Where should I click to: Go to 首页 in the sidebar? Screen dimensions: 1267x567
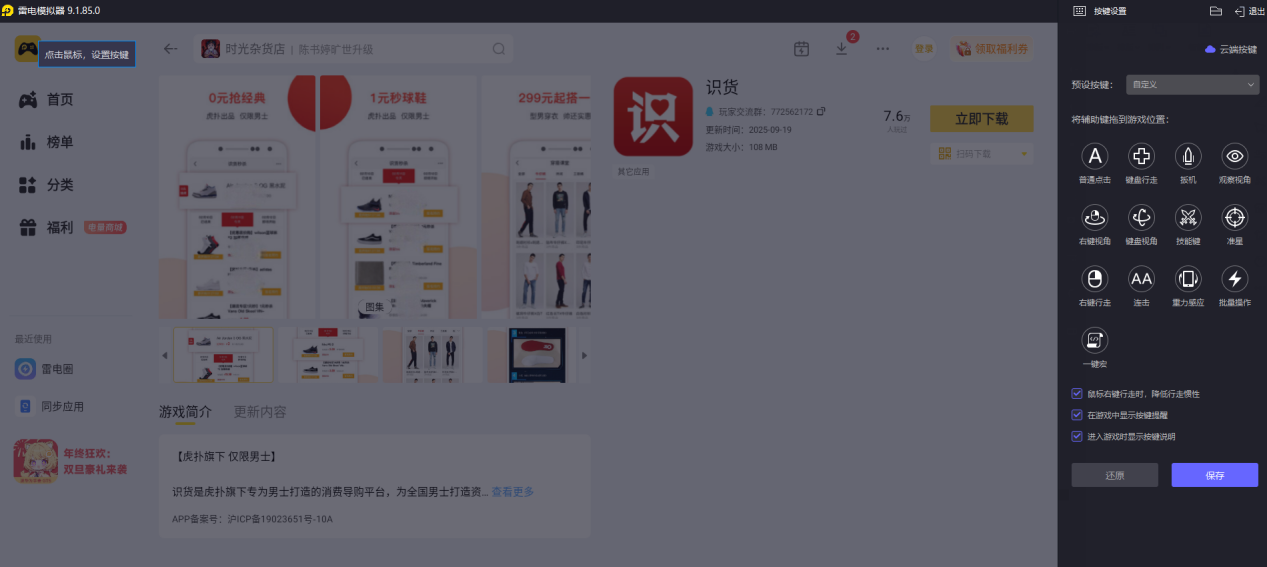[x=47, y=100]
